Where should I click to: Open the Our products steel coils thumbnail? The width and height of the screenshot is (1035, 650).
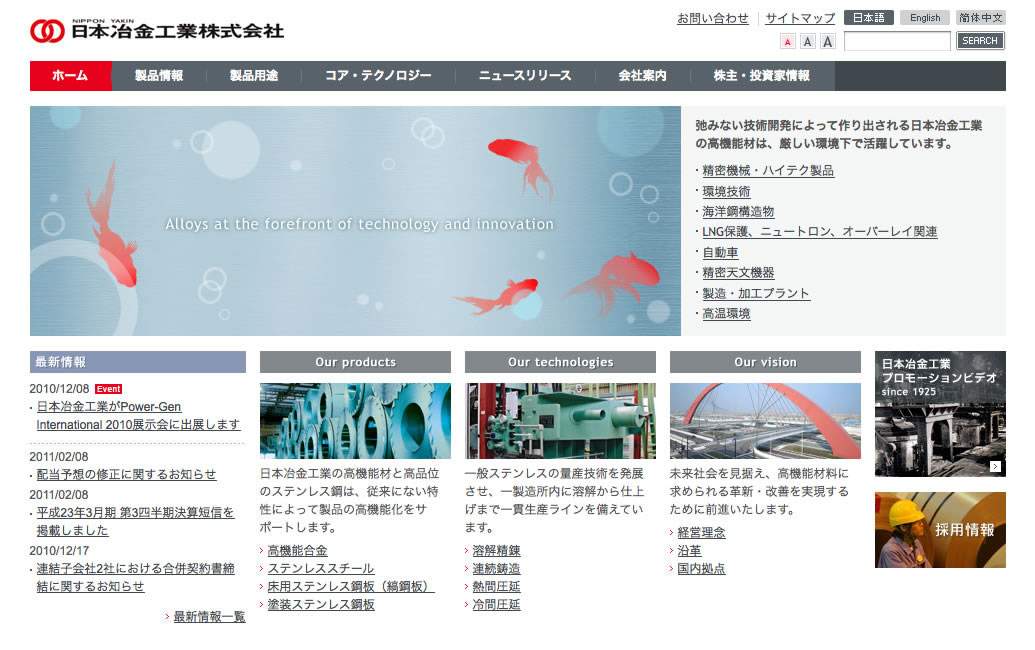pos(355,421)
